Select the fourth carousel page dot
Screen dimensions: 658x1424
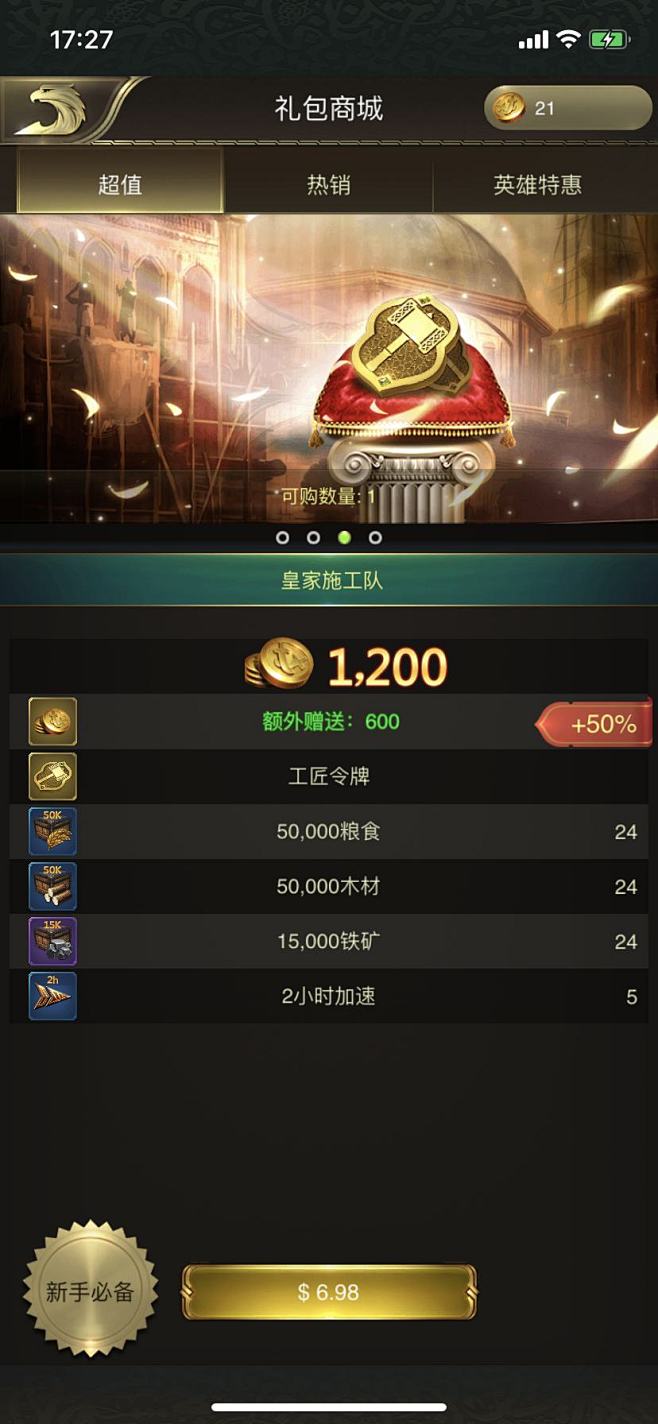(x=375, y=537)
